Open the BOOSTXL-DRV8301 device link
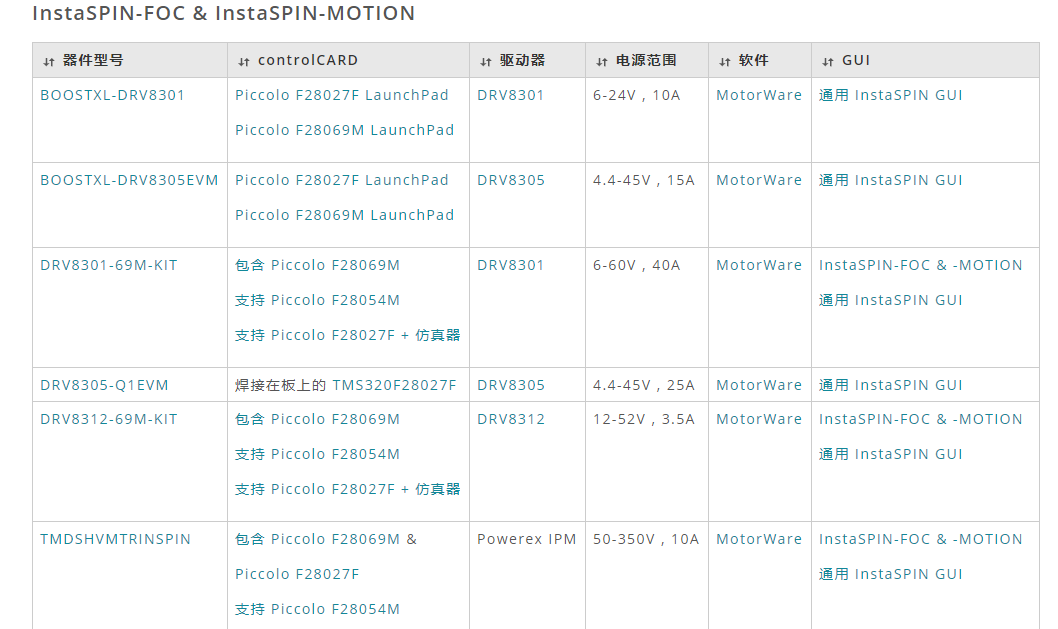The image size is (1058, 629). tap(112, 95)
